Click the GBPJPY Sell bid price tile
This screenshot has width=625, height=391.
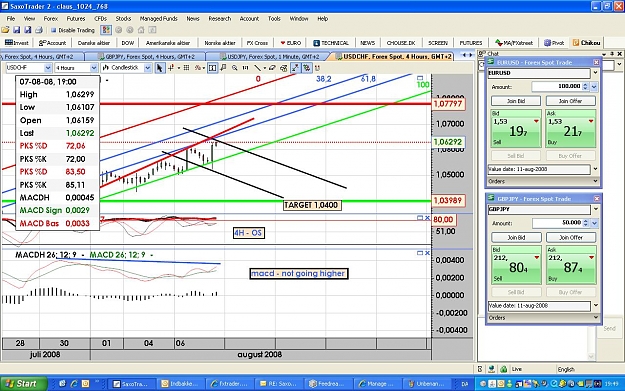click(x=516, y=265)
